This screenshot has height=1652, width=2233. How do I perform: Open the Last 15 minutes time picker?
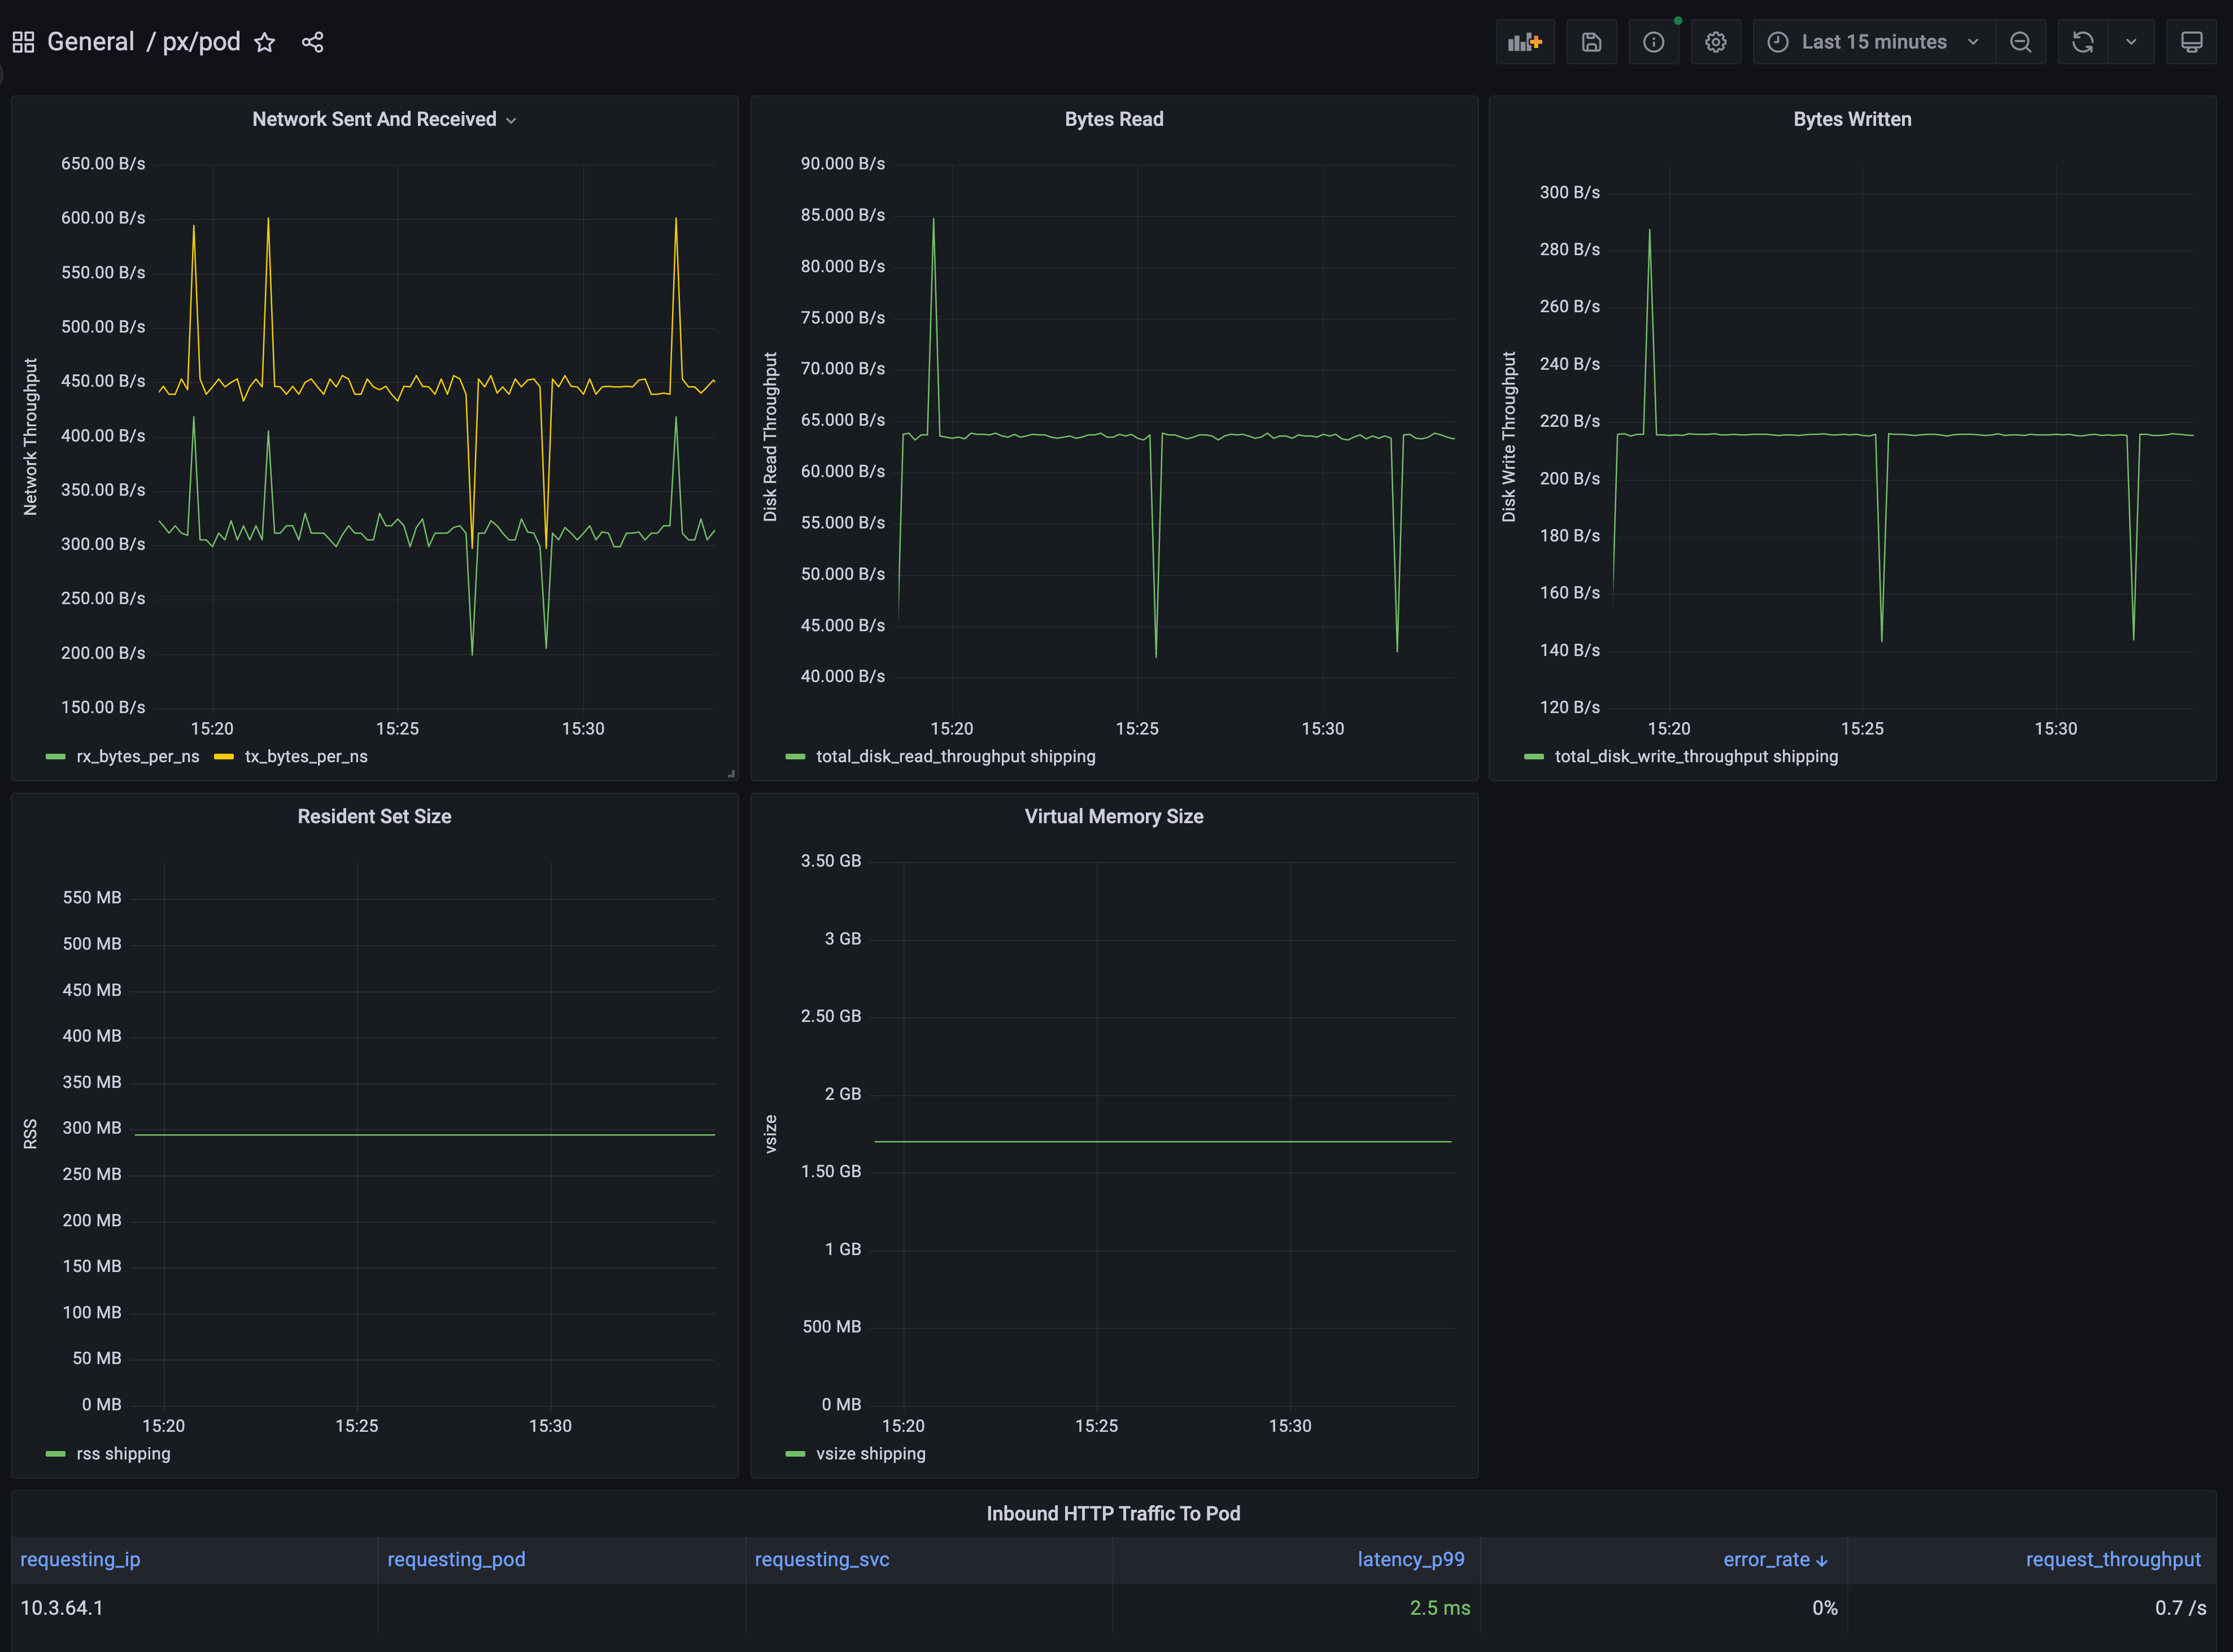(1873, 42)
